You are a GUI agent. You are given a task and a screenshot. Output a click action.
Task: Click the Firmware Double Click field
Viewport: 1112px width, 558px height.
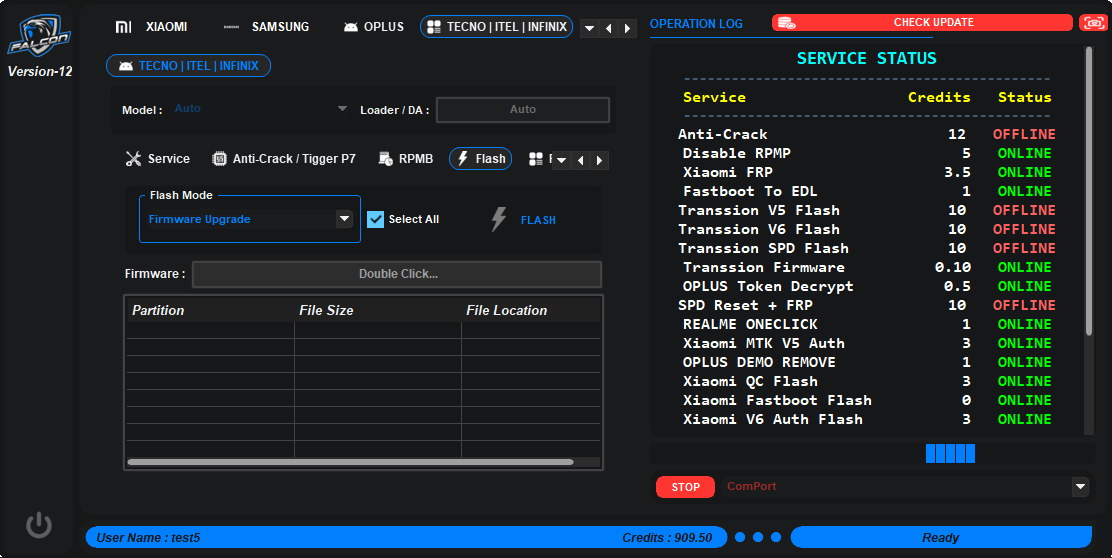(397, 274)
